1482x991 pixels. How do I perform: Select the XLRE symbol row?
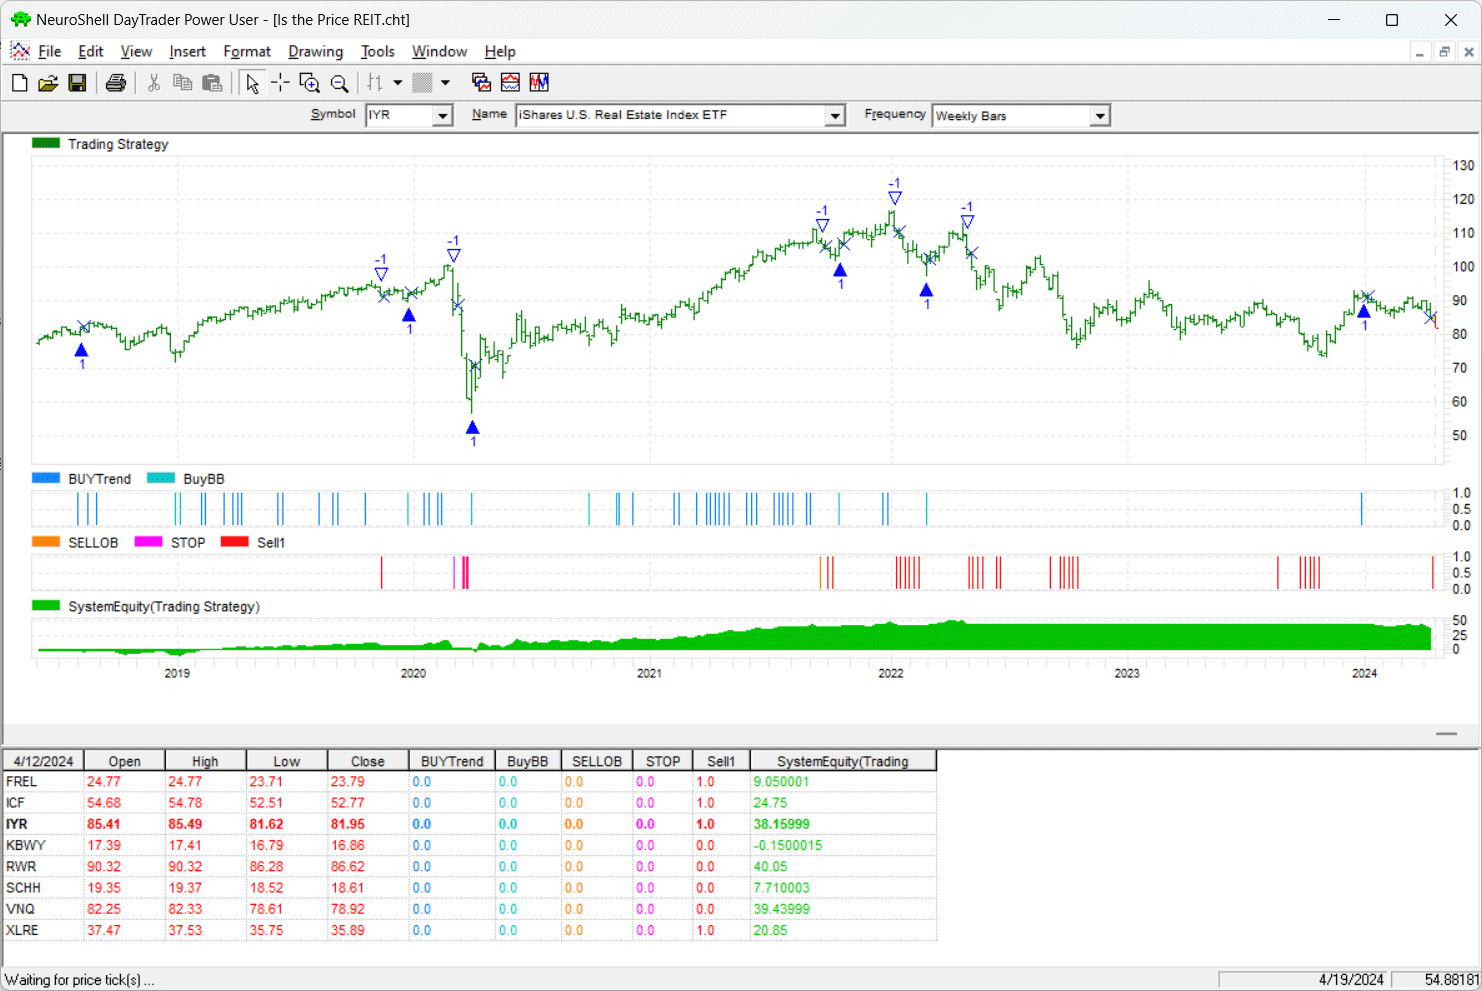point(470,930)
